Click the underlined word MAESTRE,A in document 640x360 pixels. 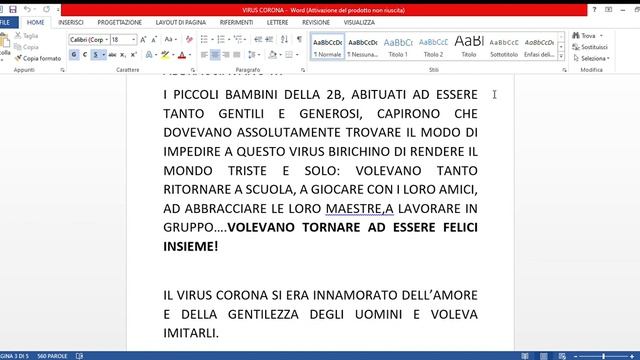[360, 209]
